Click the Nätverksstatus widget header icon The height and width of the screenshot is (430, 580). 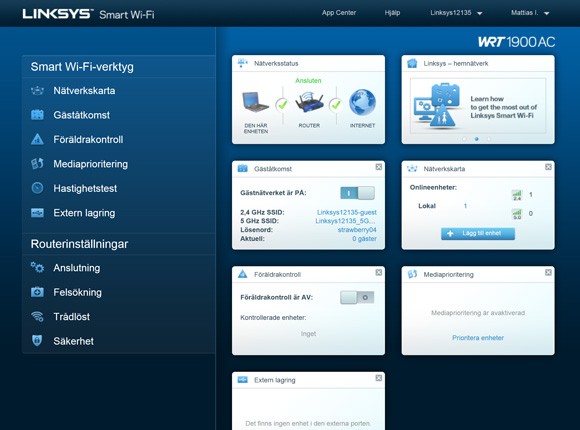pos(243,63)
